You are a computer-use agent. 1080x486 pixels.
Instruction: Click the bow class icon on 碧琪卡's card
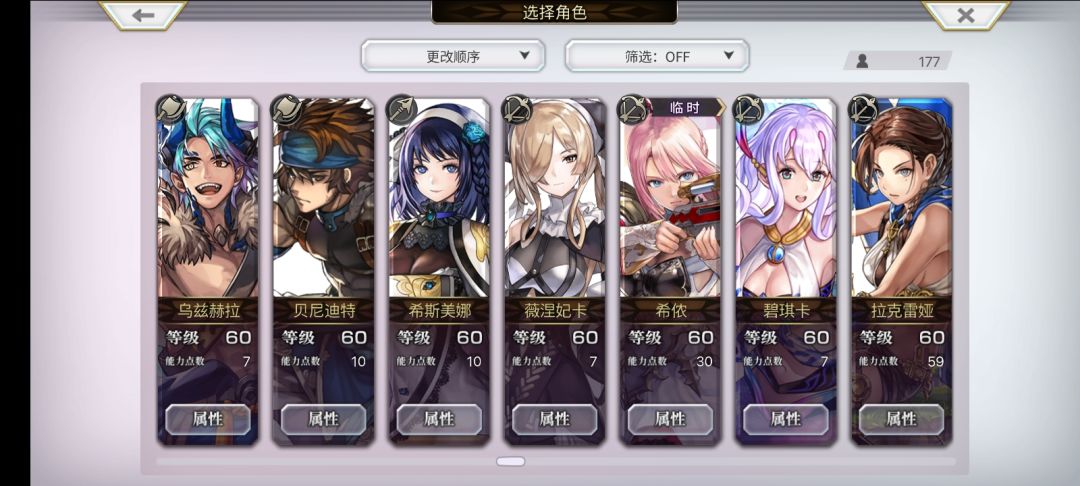click(x=748, y=109)
